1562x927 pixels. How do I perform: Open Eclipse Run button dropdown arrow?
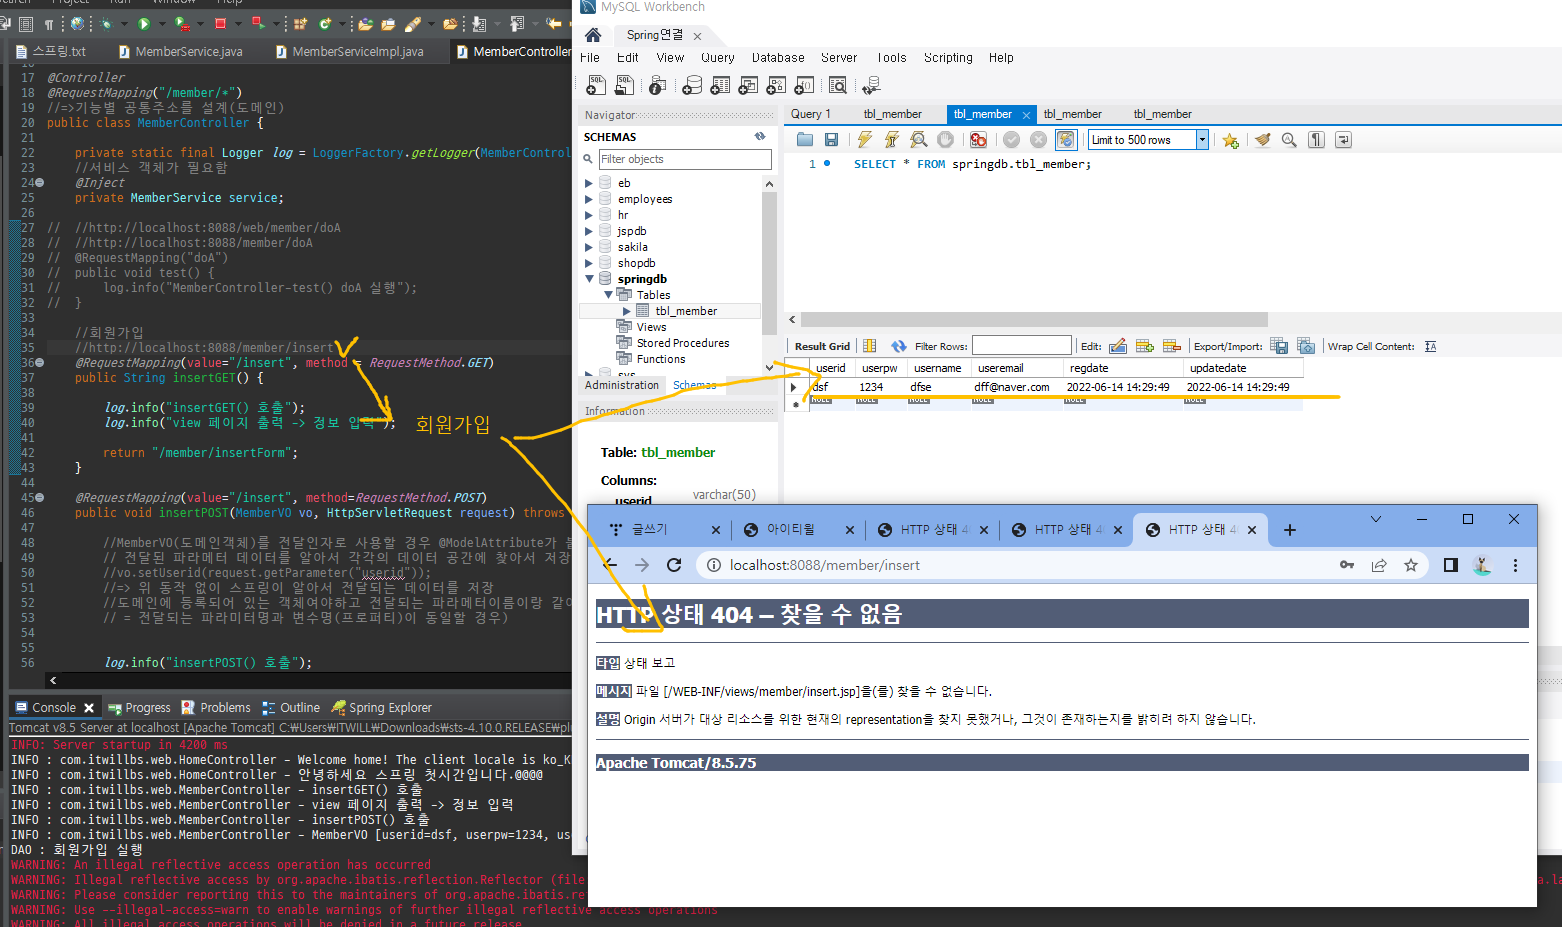coord(161,23)
